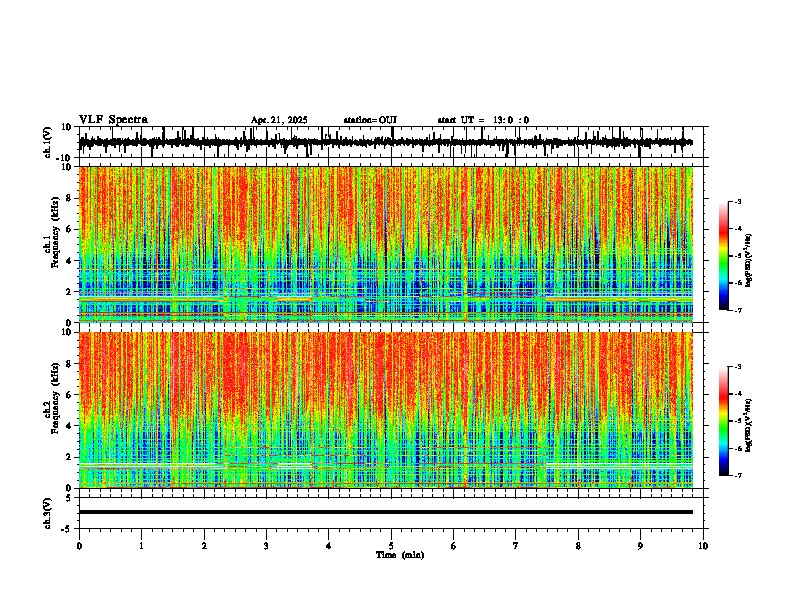The width and height of the screenshot is (792, 612).
Task: Click the "8" kHz tick on ch.2 spectrogram axis
Action: coord(70,364)
